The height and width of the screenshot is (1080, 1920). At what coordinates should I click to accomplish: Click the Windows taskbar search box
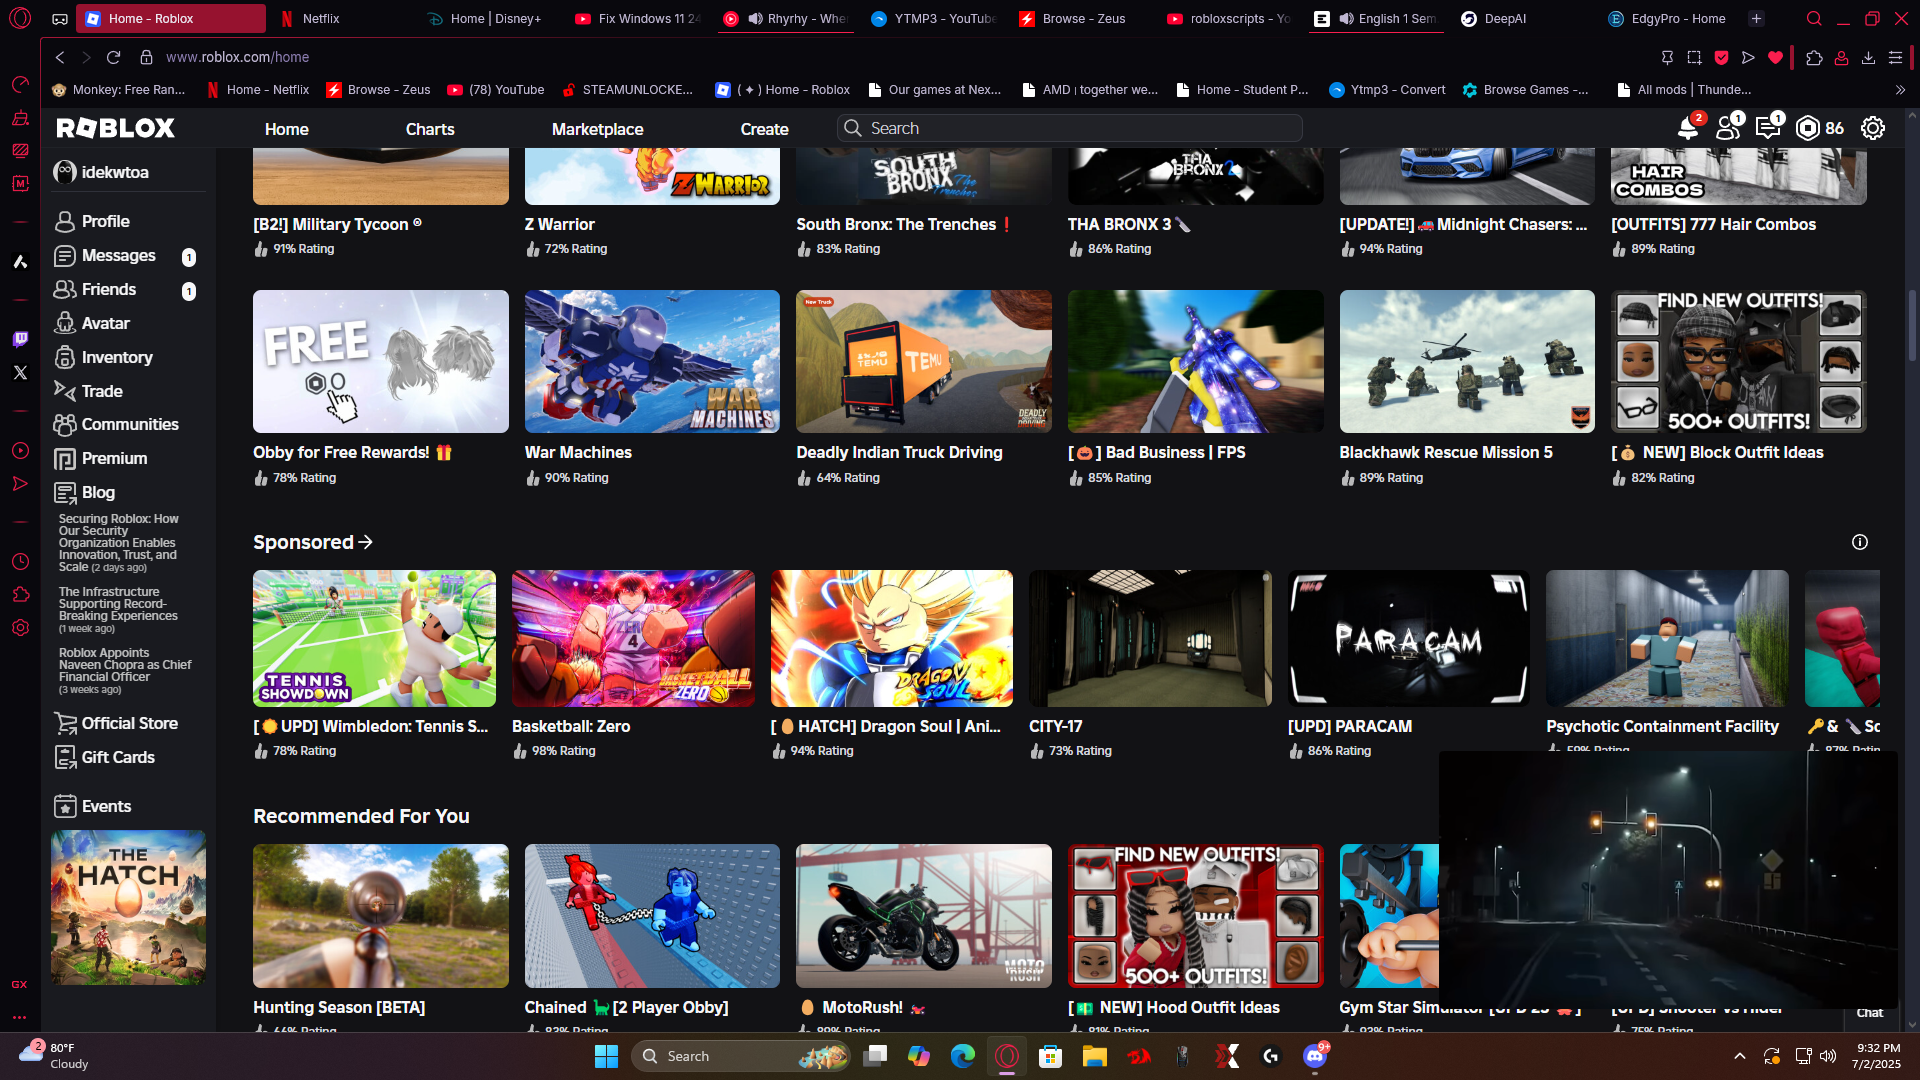click(741, 1056)
